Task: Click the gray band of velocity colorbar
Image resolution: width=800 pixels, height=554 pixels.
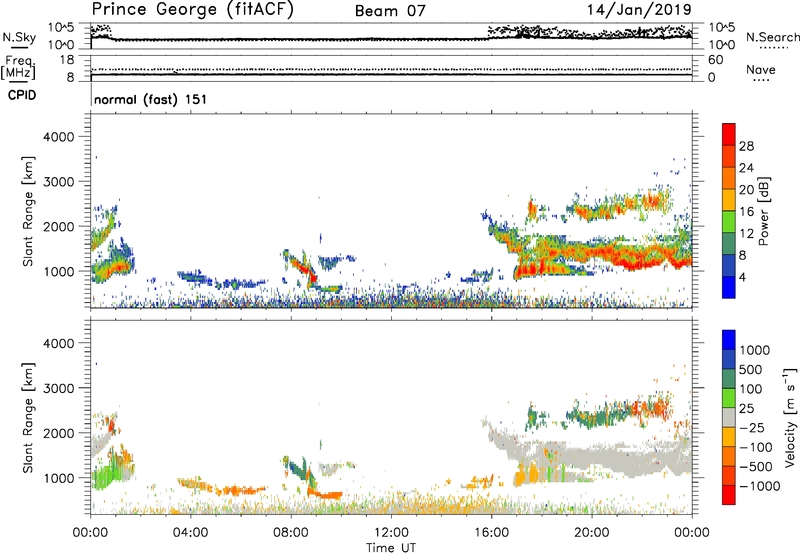Action: pyautogui.click(x=729, y=417)
